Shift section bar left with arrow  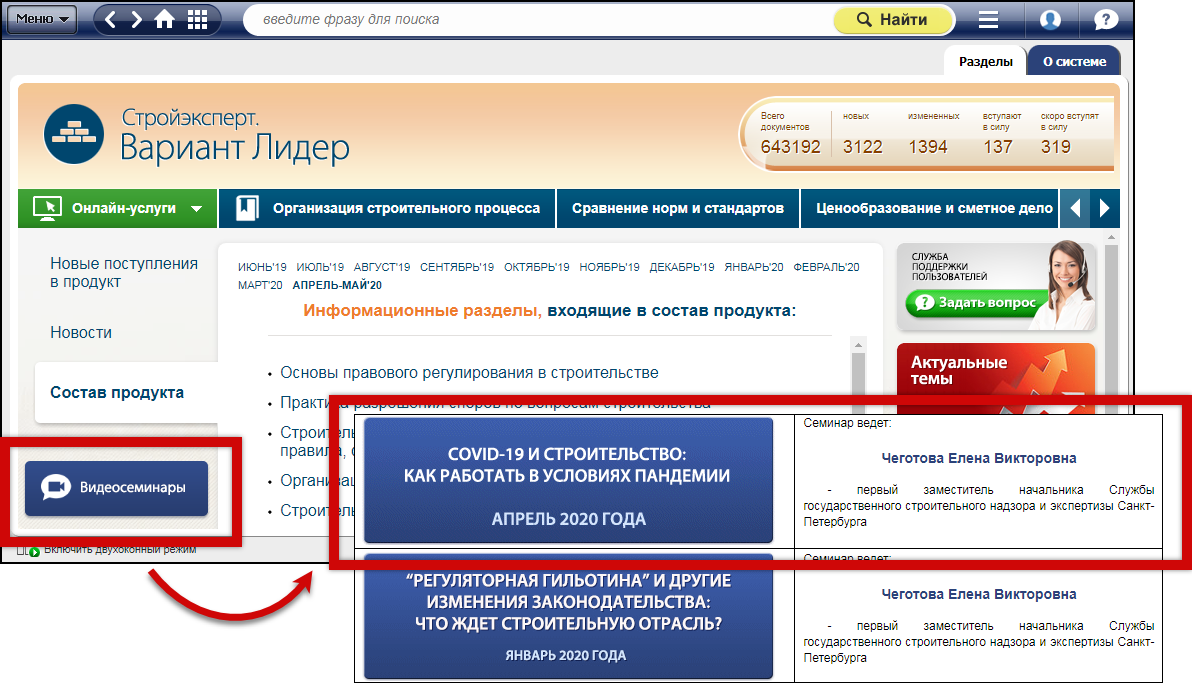click(x=1075, y=208)
